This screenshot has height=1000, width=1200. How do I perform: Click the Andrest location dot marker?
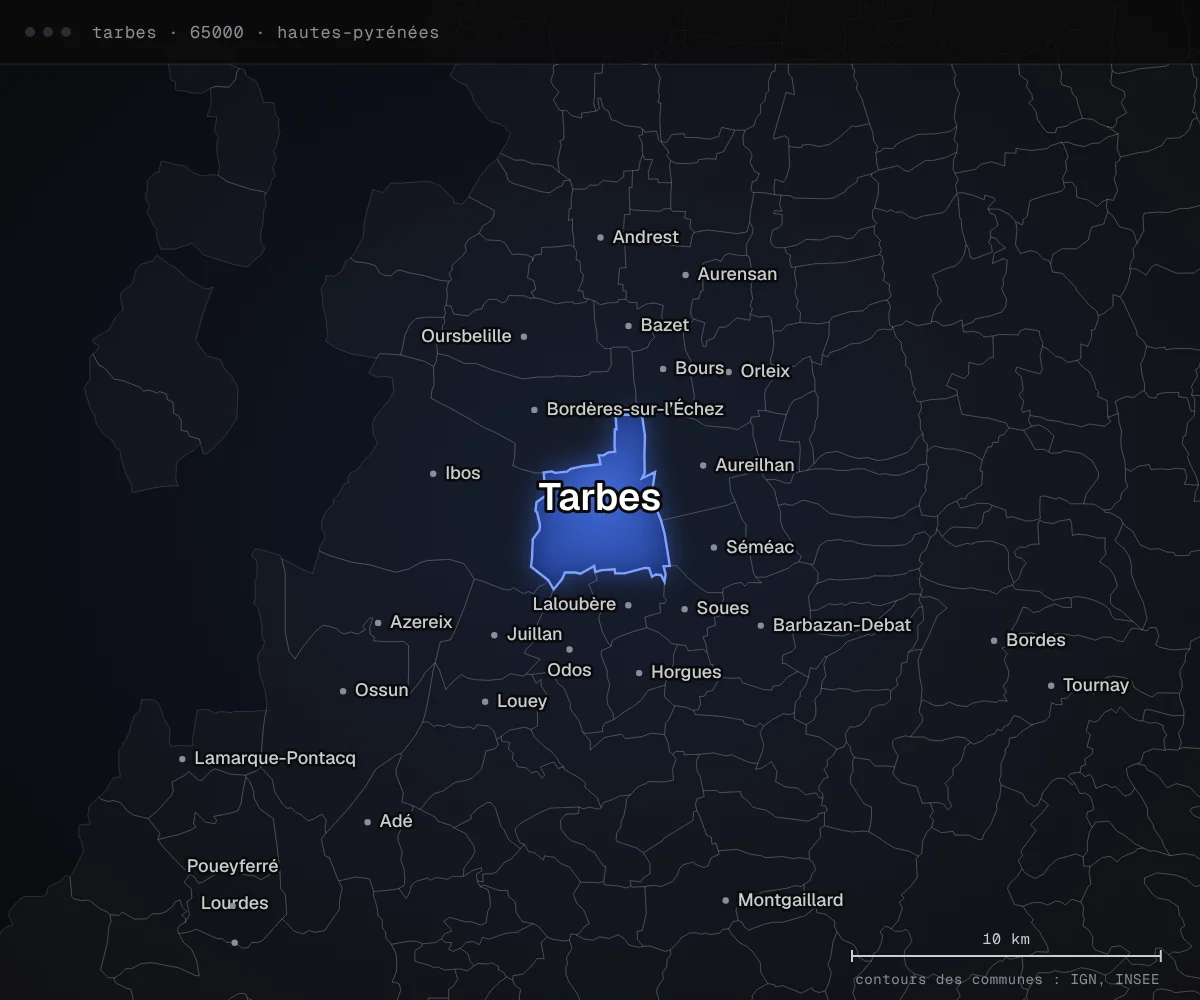point(600,238)
